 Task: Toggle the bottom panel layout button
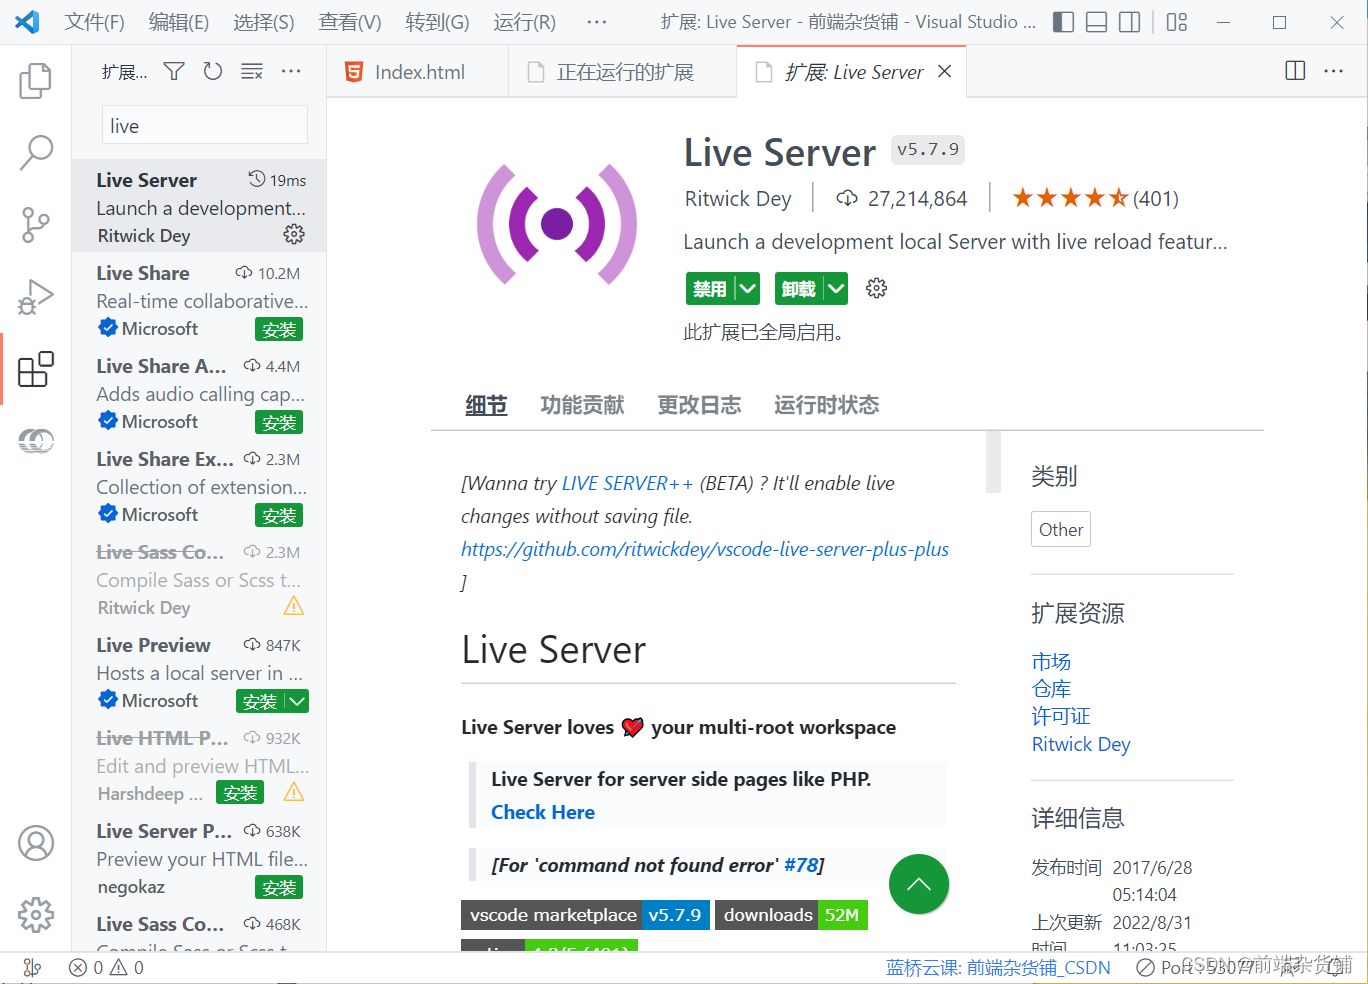point(1097,22)
